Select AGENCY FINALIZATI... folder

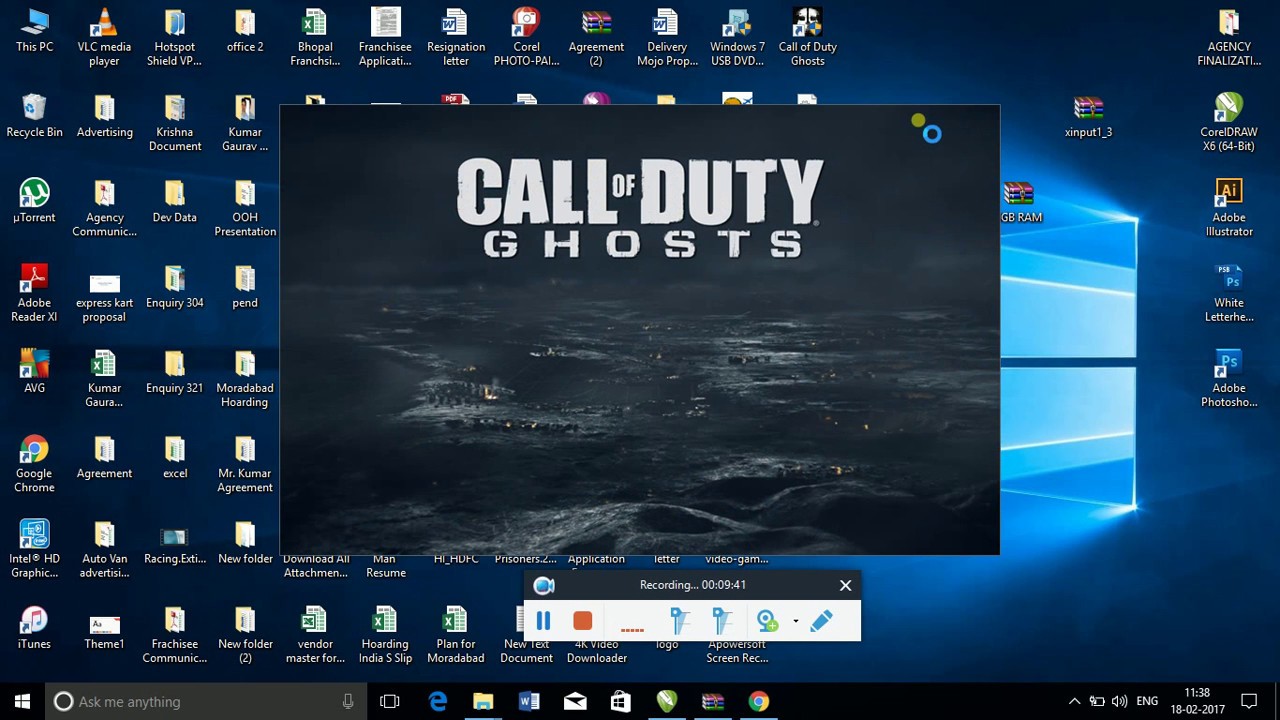pyautogui.click(x=1229, y=38)
